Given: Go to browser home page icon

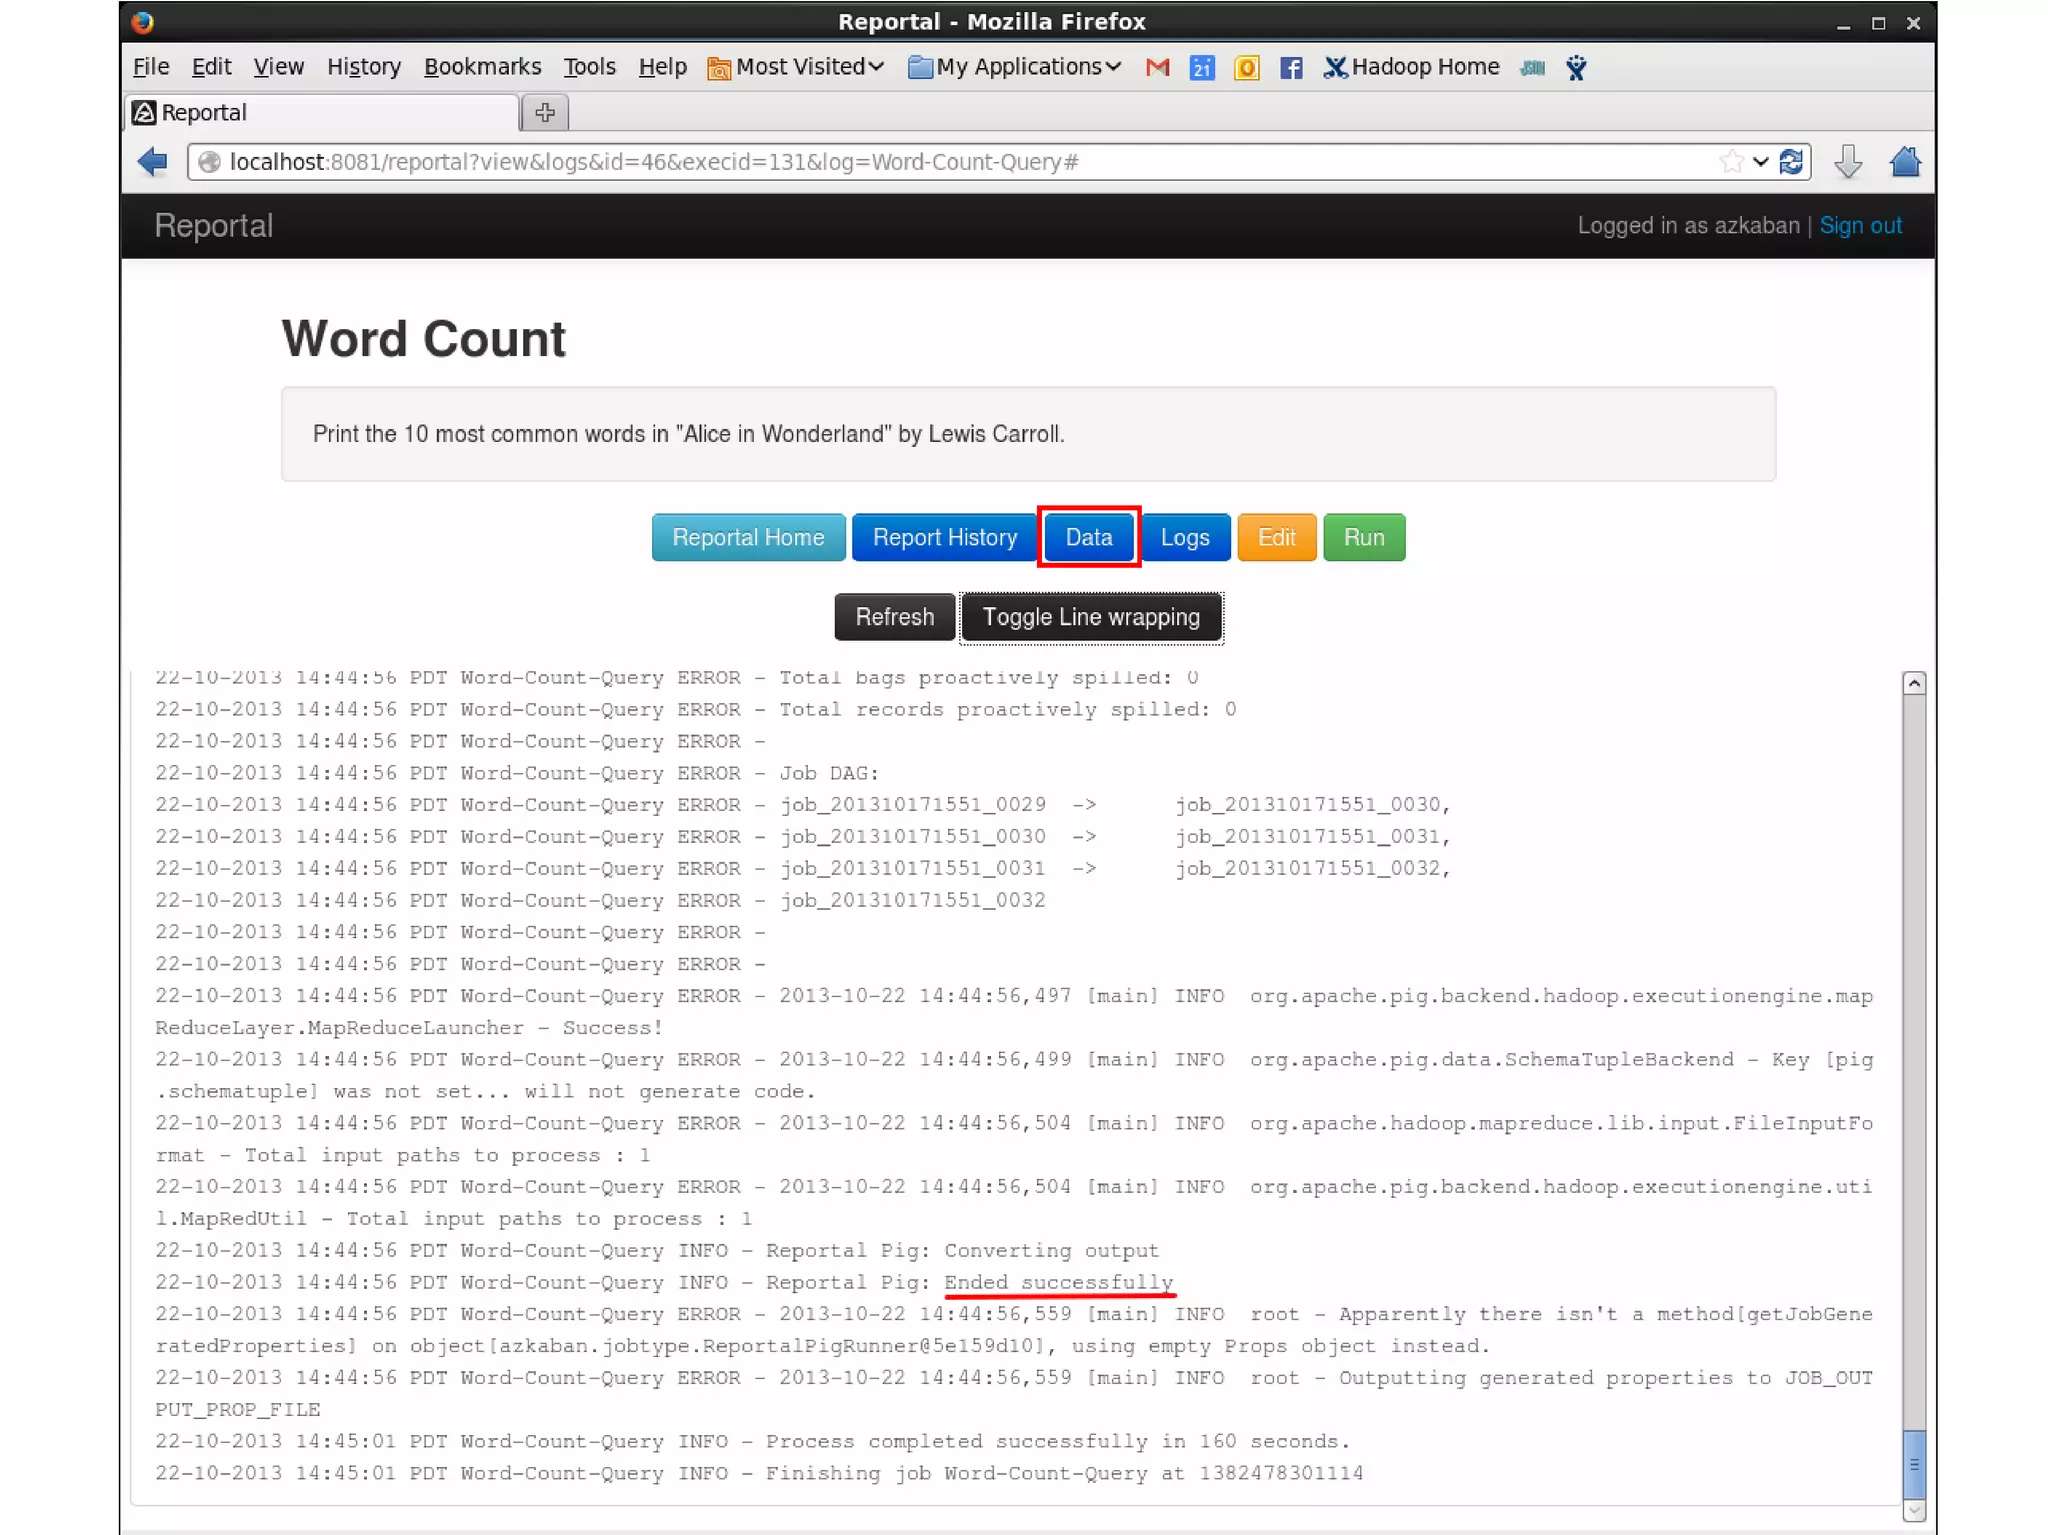Looking at the screenshot, I should coord(1904,161).
